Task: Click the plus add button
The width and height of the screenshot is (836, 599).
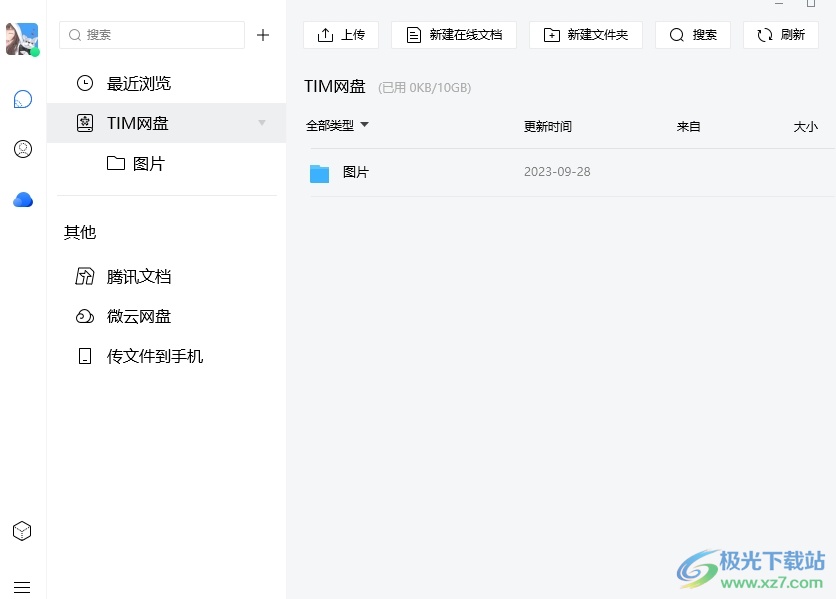Action: (x=263, y=35)
